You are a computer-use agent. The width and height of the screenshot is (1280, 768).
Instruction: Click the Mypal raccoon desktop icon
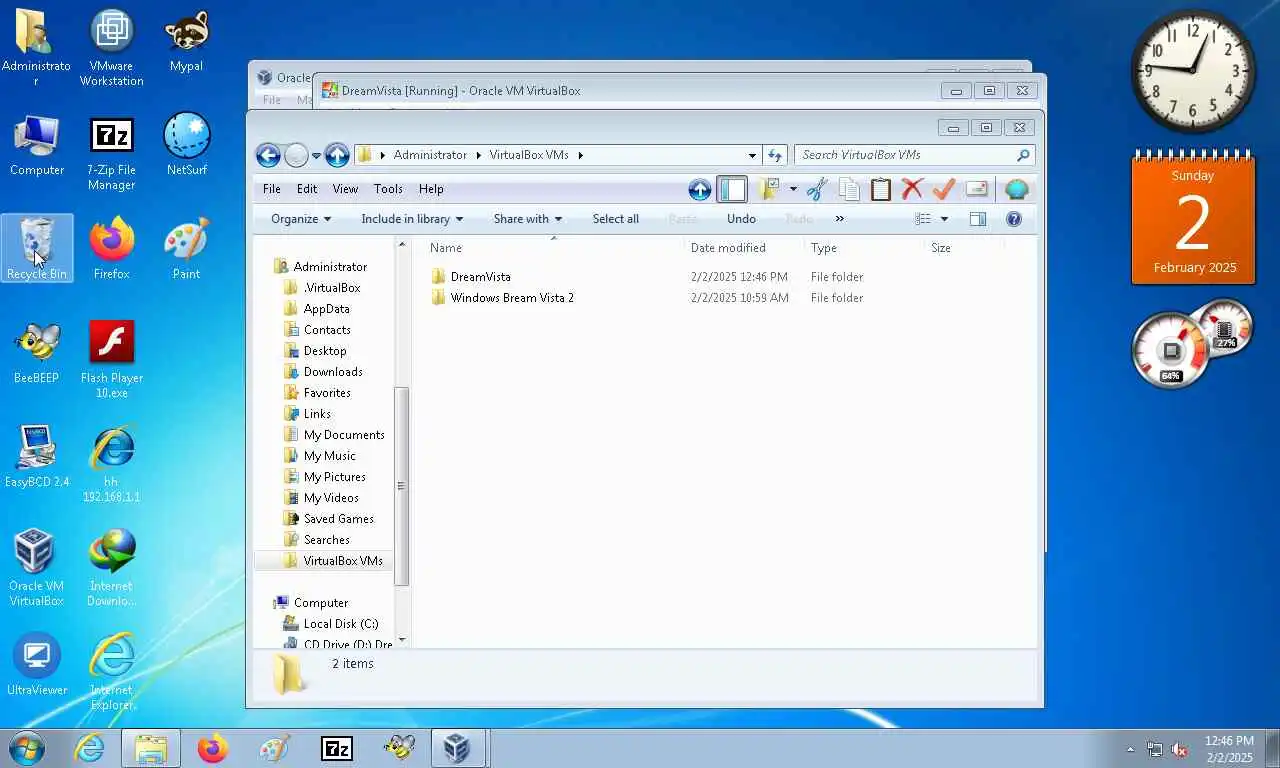[x=186, y=41]
